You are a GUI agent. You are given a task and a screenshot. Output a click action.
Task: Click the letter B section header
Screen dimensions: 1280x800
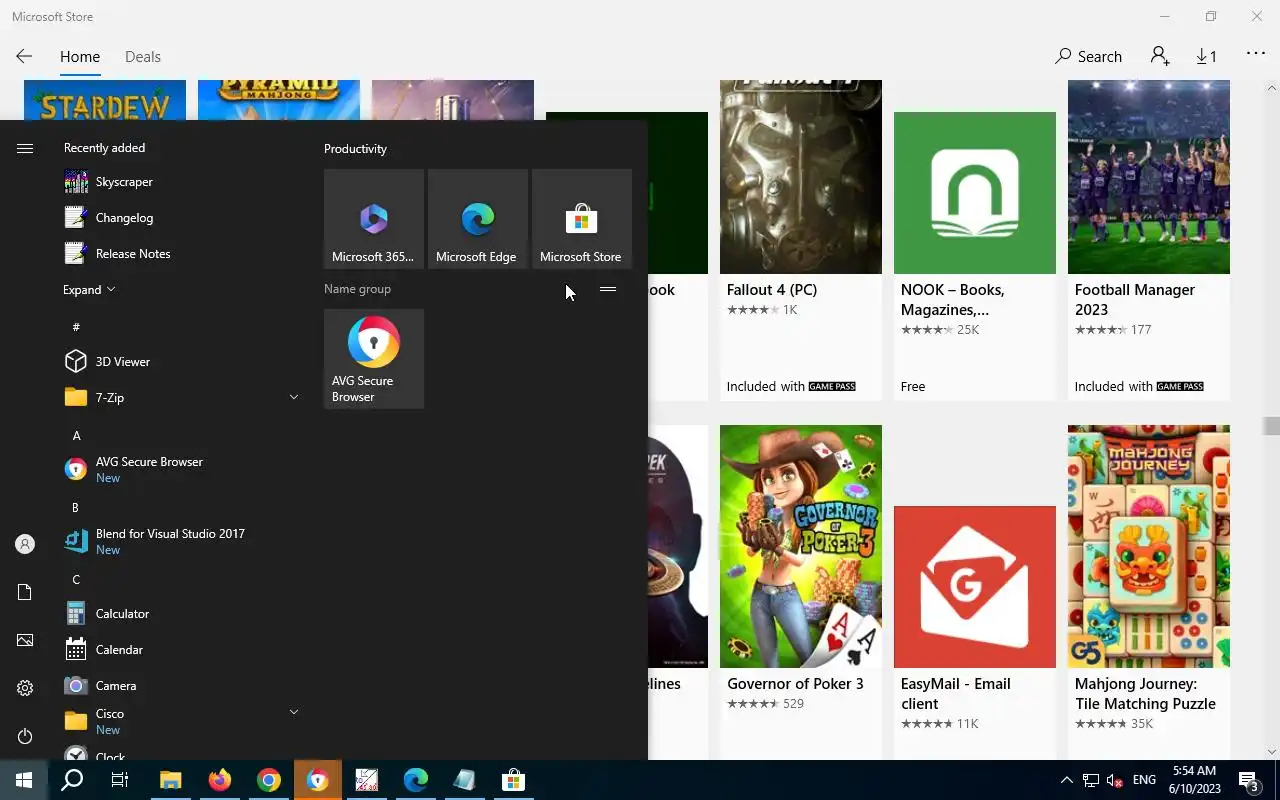[76, 508]
